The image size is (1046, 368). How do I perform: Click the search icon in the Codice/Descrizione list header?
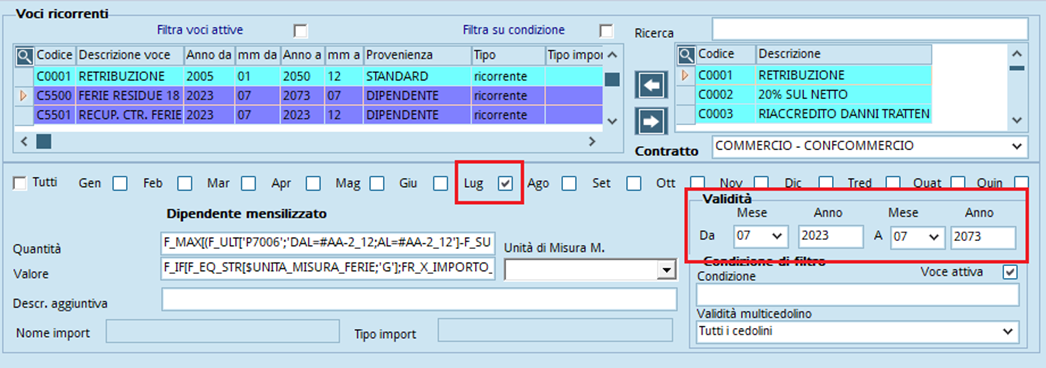[x=686, y=55]
